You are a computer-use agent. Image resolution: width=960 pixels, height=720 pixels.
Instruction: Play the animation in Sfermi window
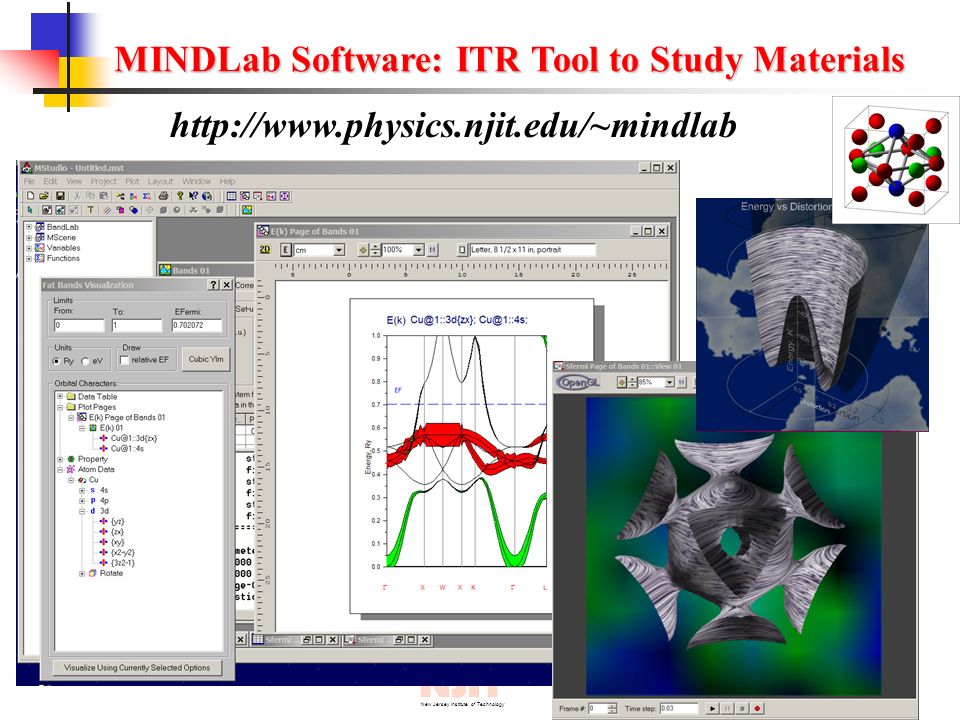[712, 708]
